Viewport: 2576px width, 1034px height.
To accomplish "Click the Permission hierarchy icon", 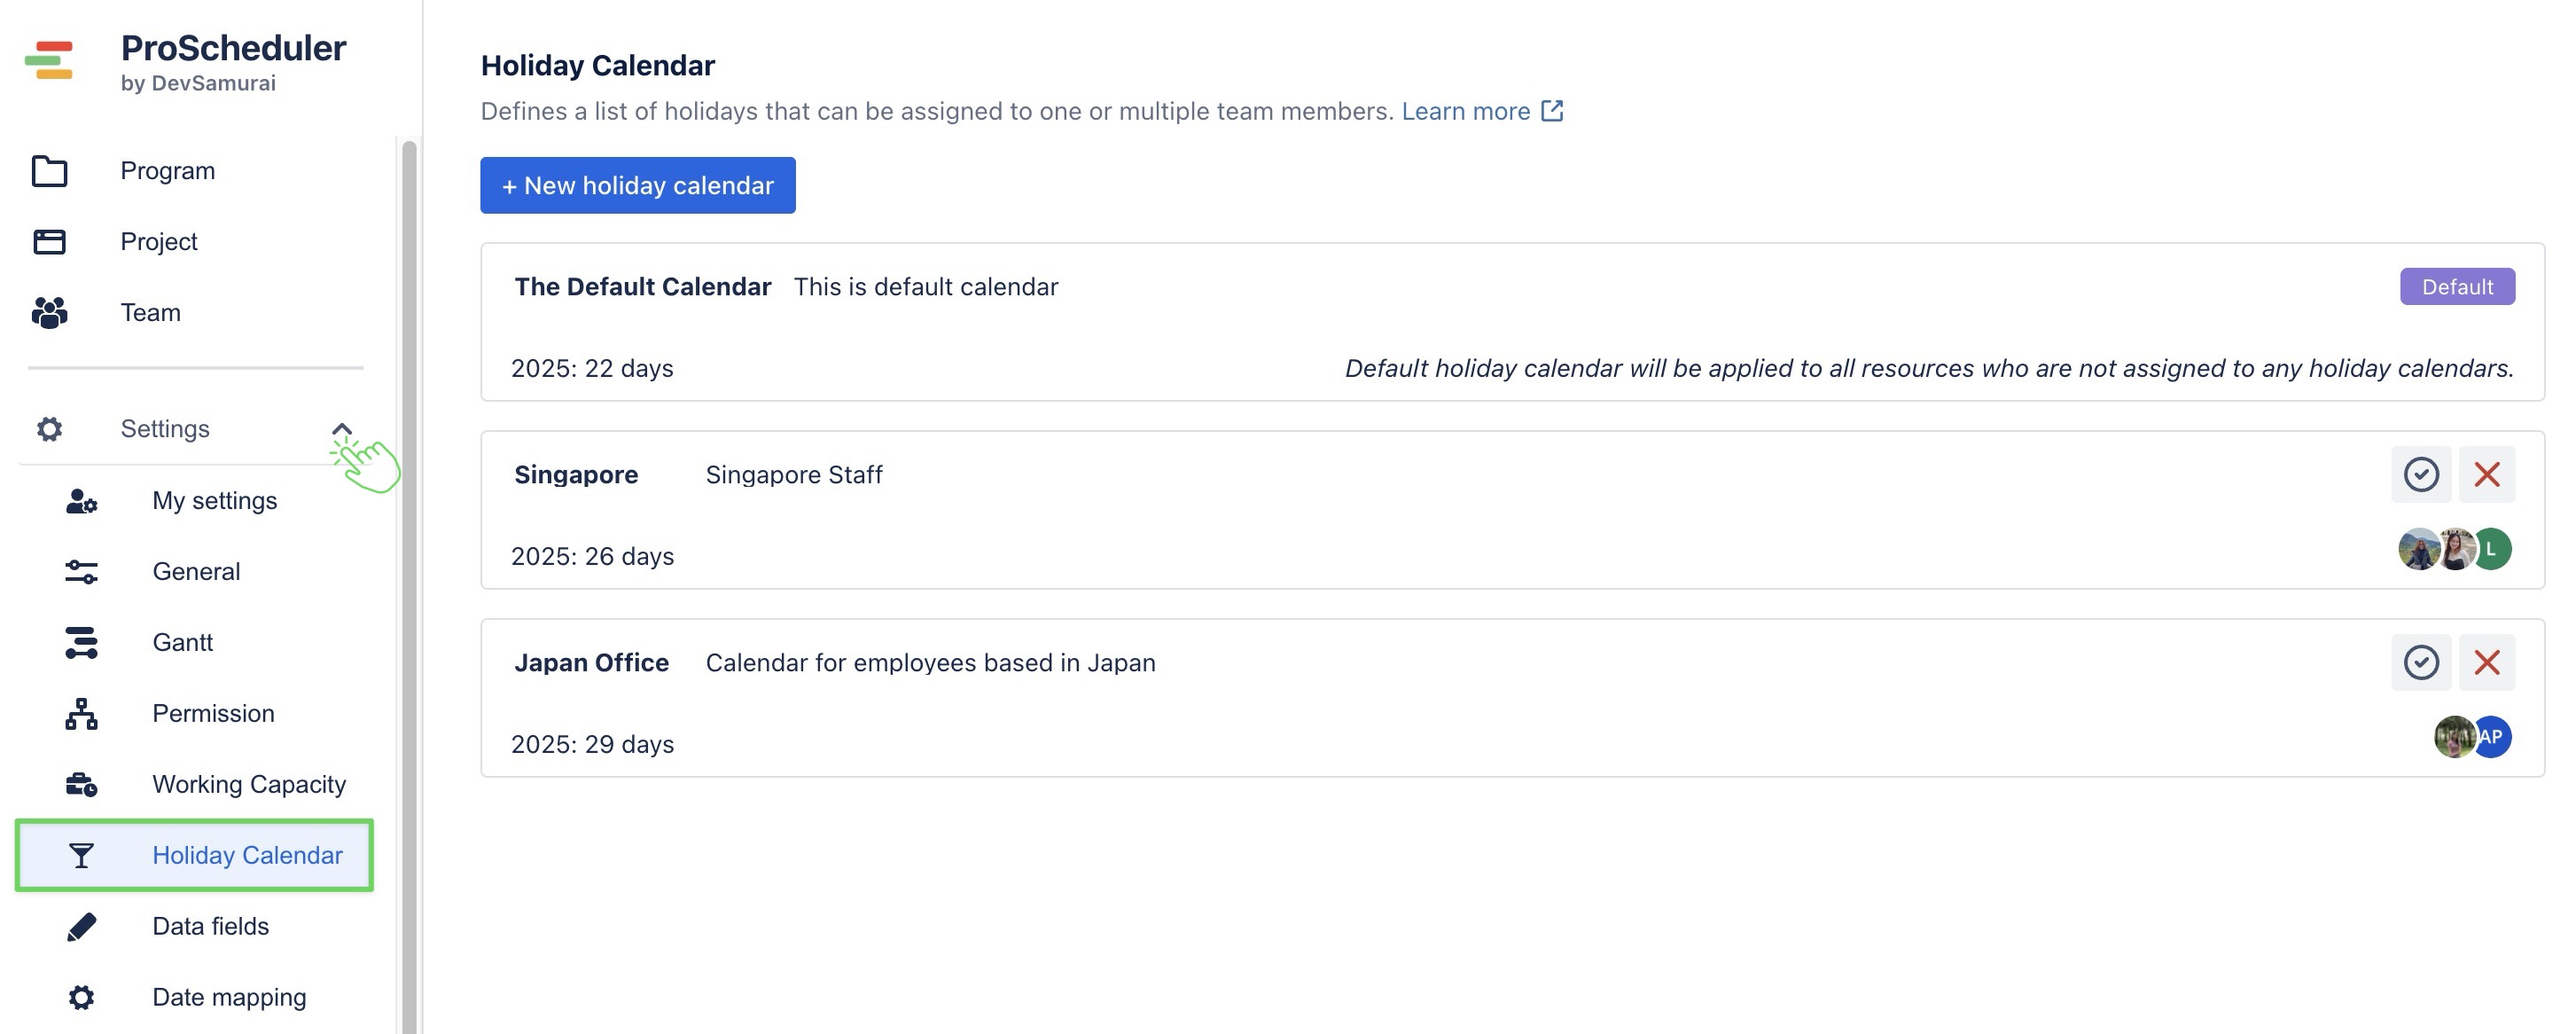I will pyautogui.click(x=81, y=714).
